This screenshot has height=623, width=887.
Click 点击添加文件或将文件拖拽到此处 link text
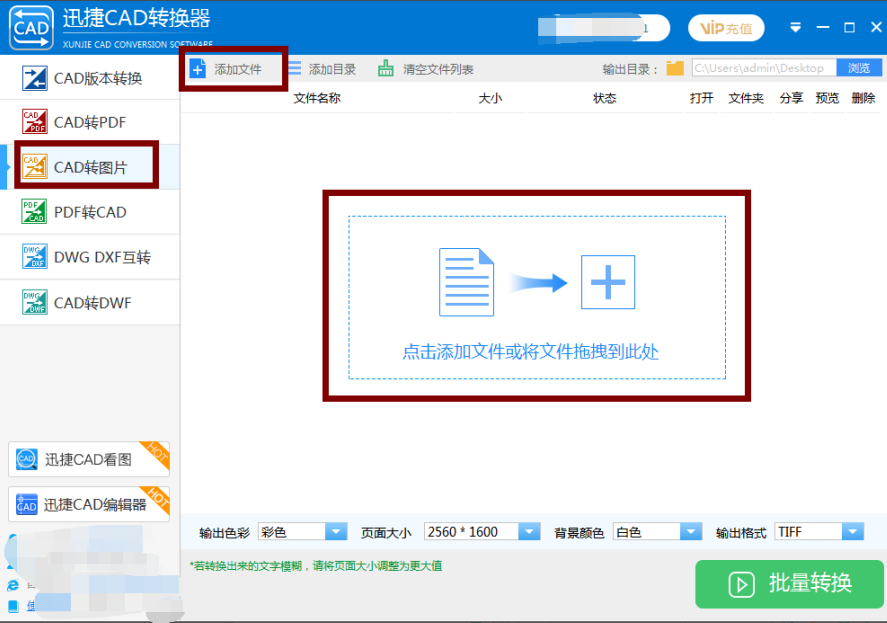530,351
